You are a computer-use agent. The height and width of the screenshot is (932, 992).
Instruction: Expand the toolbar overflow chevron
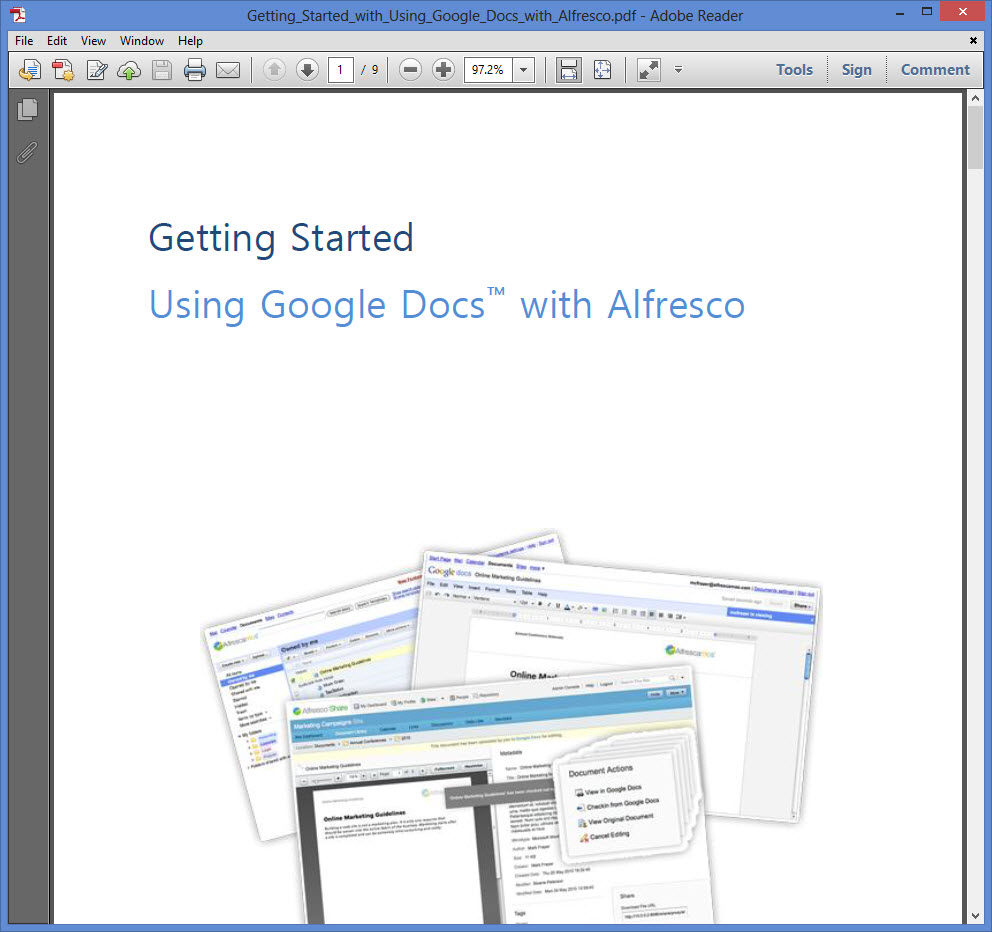(x=678, y=70)
